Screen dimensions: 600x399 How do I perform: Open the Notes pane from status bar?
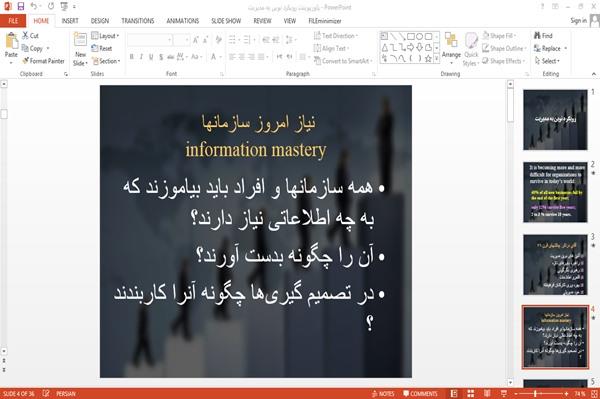pos(383,394)
